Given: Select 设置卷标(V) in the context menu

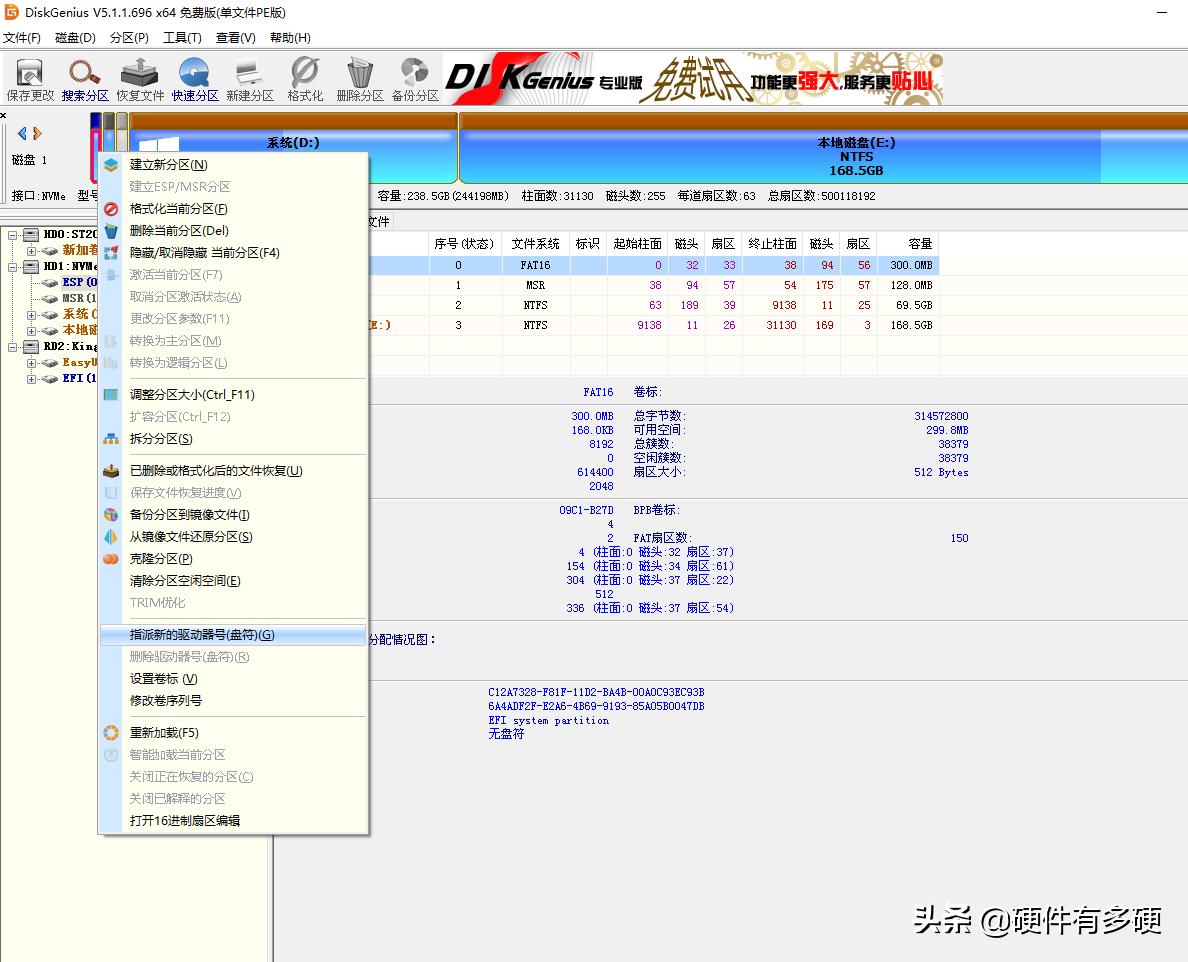Looking at the screenshot, I should [x=180, y=678].
